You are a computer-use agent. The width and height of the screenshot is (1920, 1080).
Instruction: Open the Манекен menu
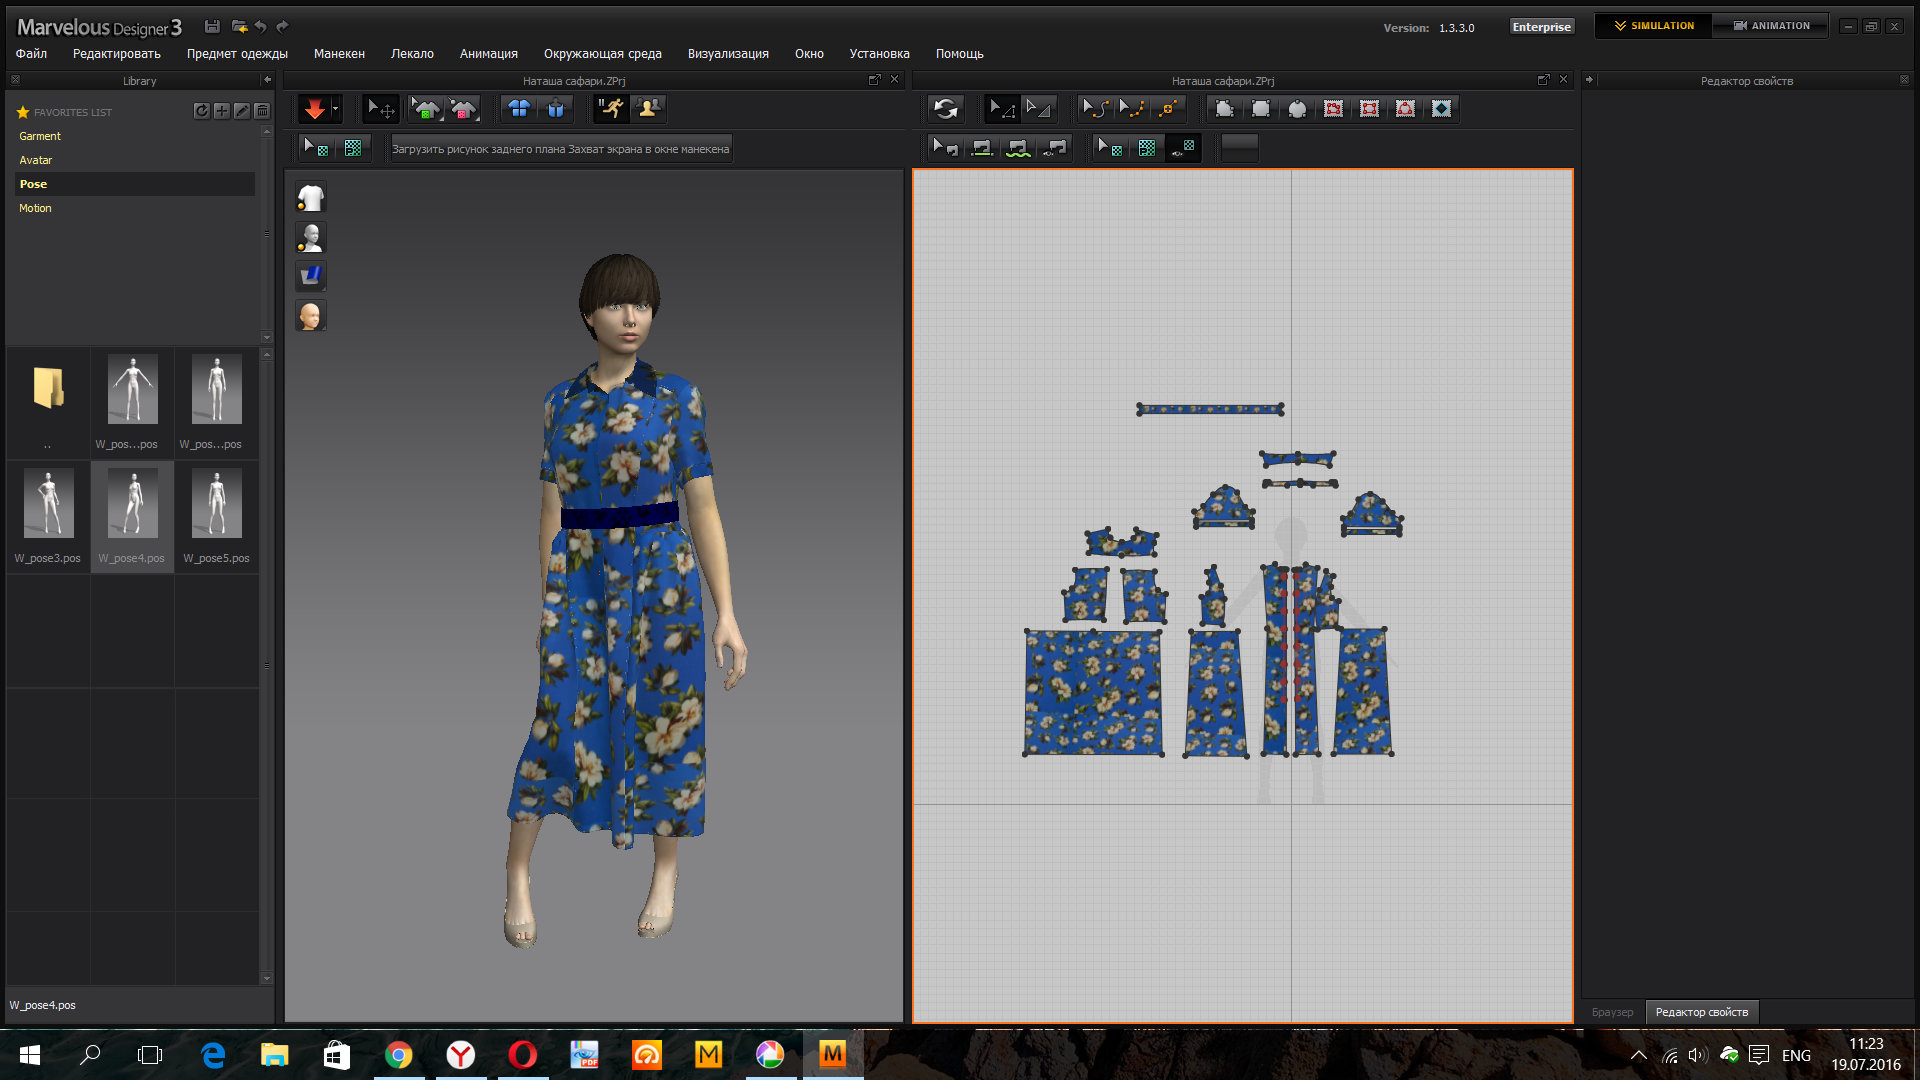[x=339, y=54]
